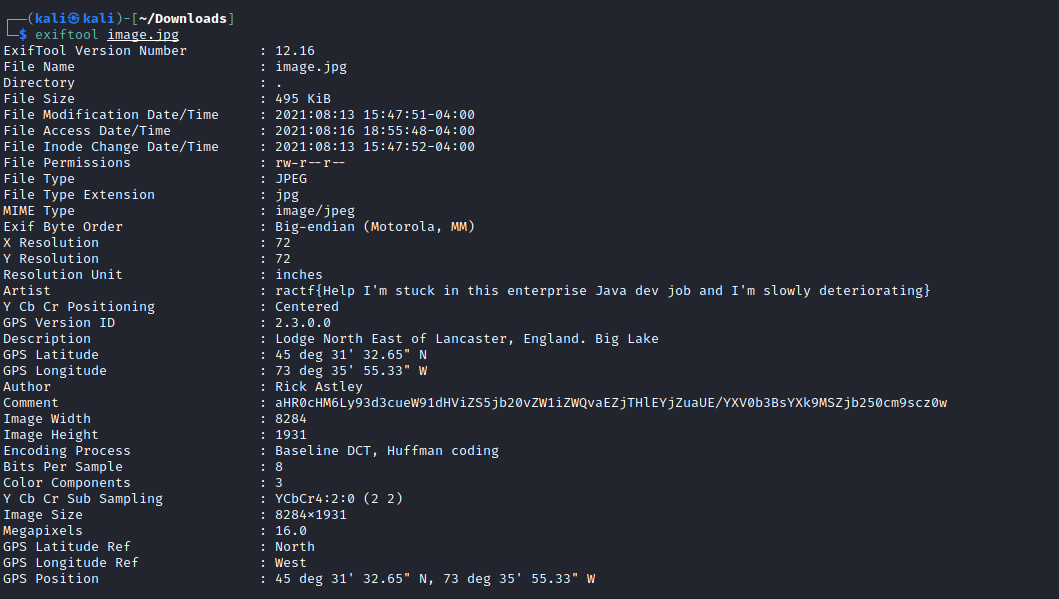Viewport: 1059px width, 599px height.
Task: Click the GPS Latitude value 45 deg
Action: click(x=351, y=355)
